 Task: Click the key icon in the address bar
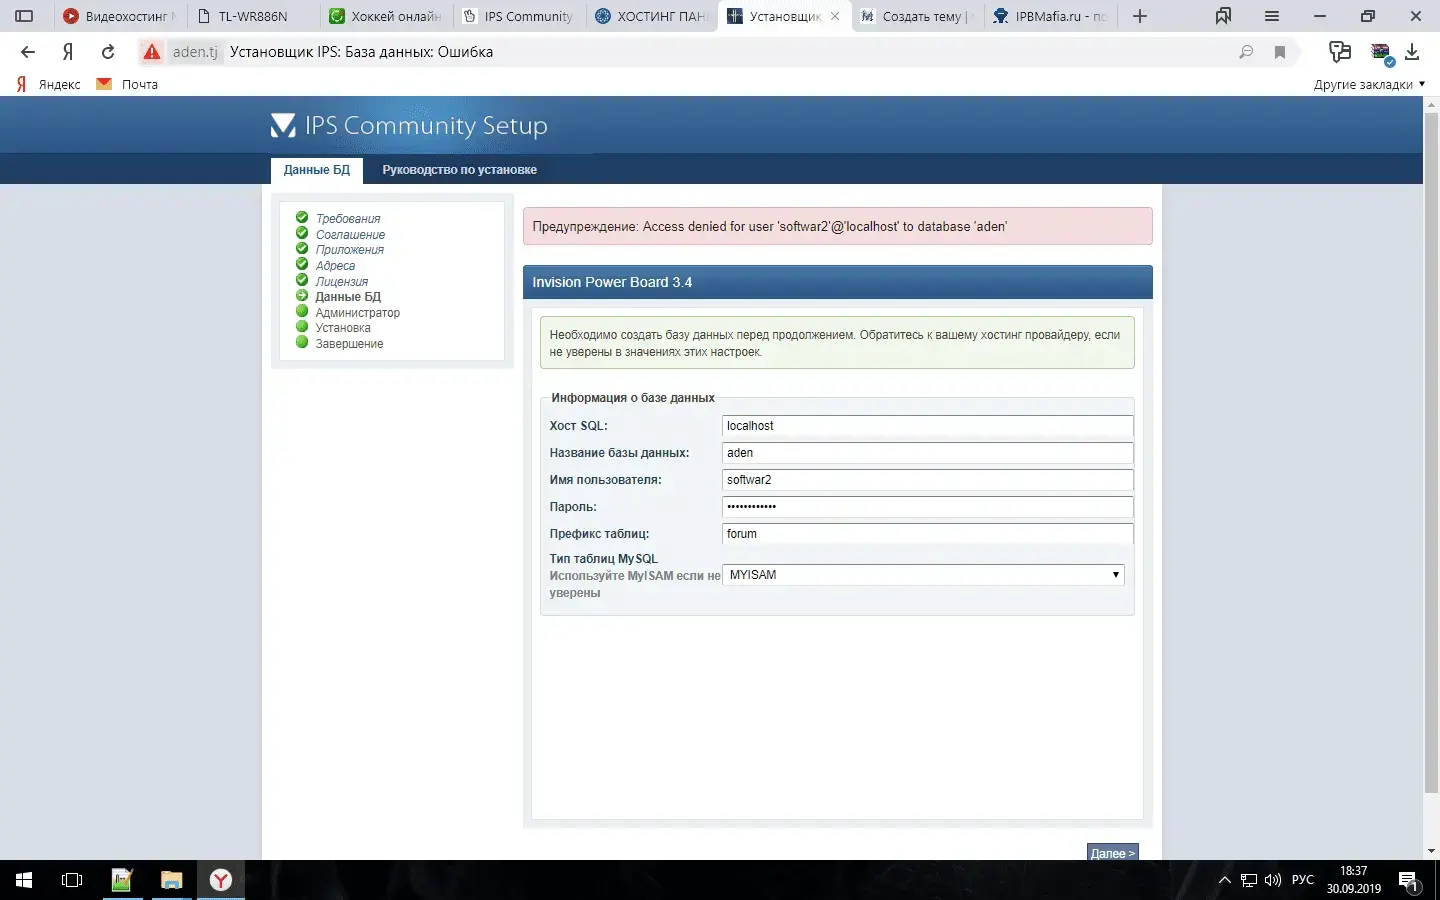pos(1246,52)
